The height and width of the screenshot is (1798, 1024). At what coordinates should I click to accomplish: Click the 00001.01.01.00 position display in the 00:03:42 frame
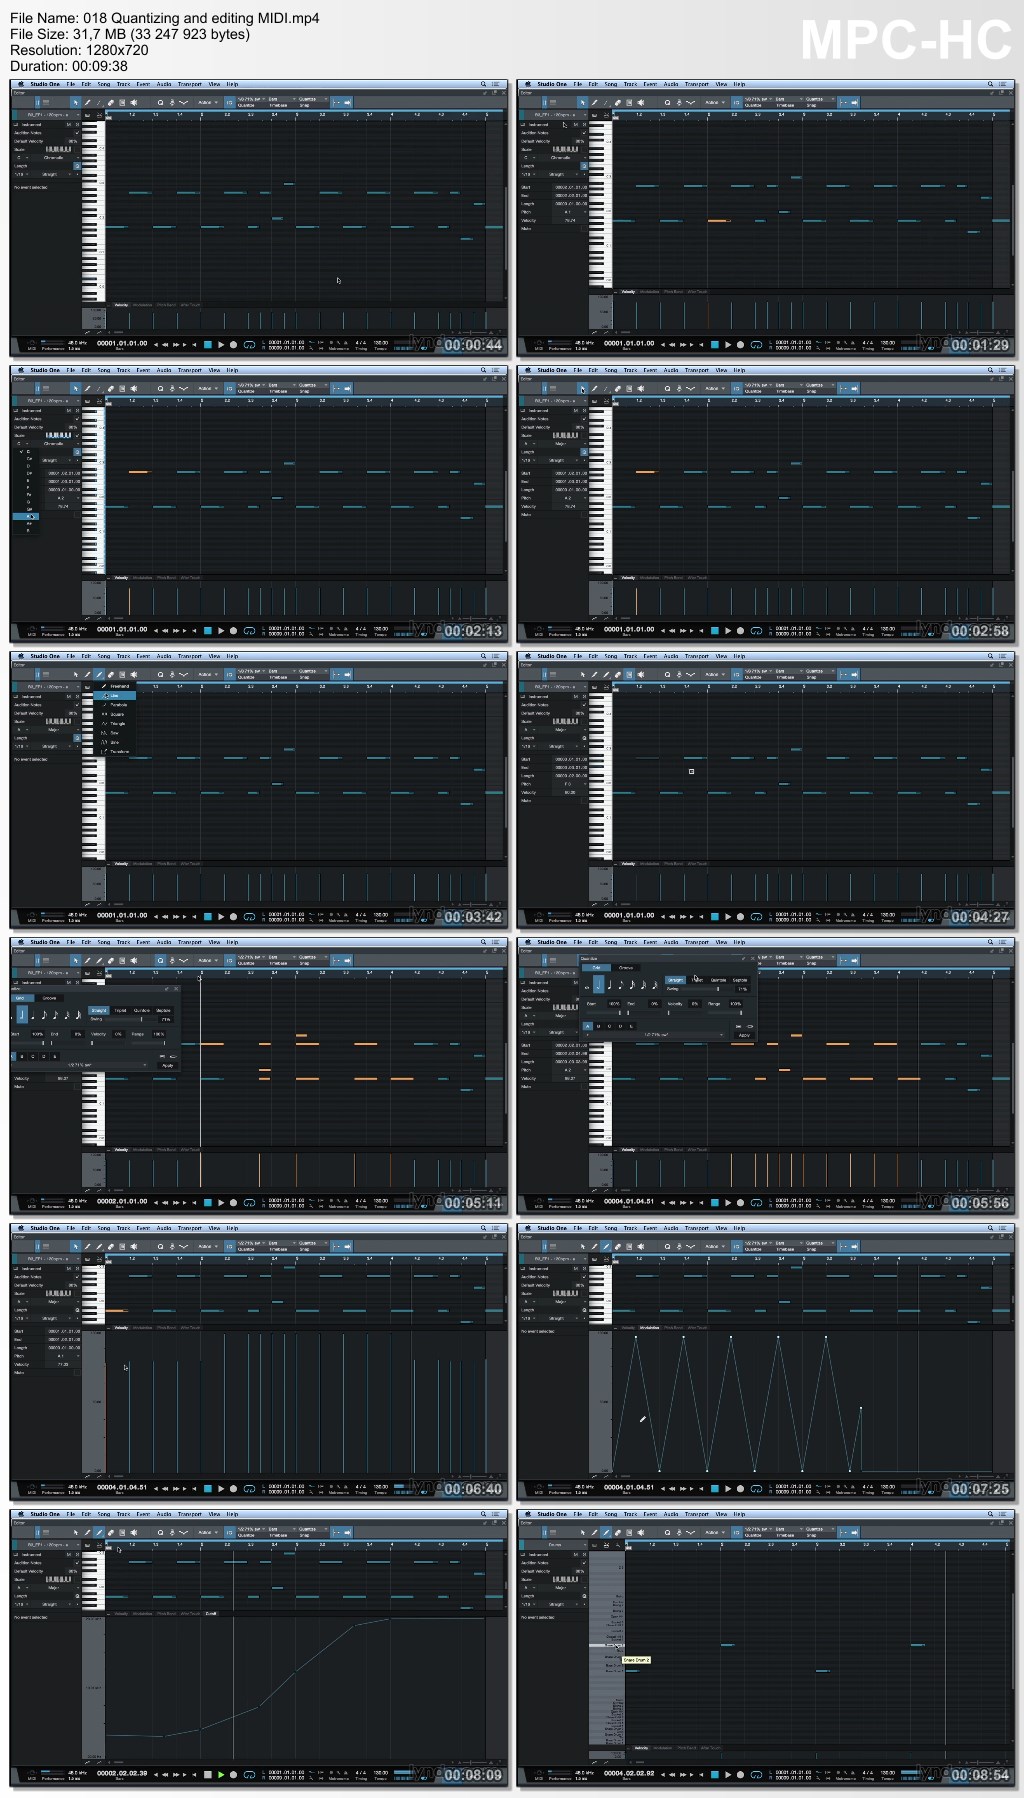122,915
